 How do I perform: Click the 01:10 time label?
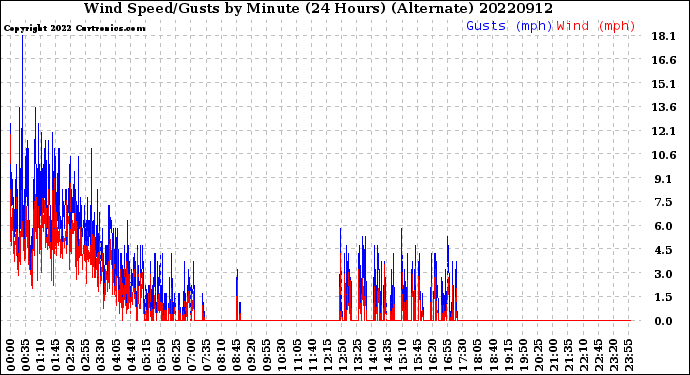click(40, 355)
